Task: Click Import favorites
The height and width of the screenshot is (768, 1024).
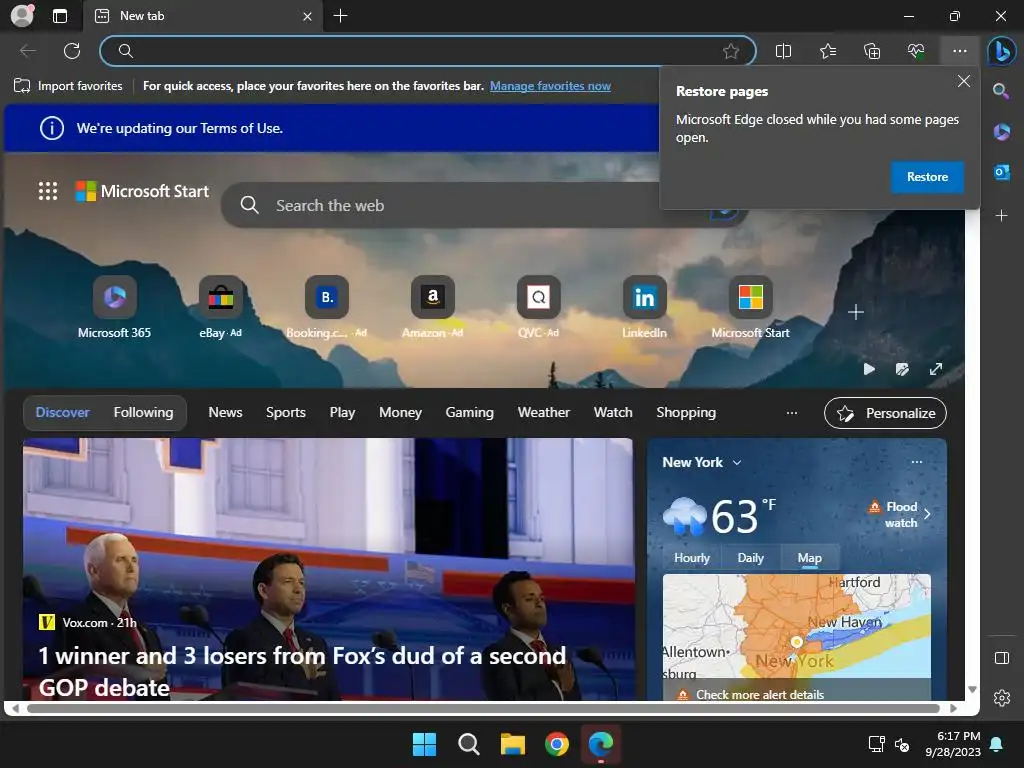Action: [68, 86]
